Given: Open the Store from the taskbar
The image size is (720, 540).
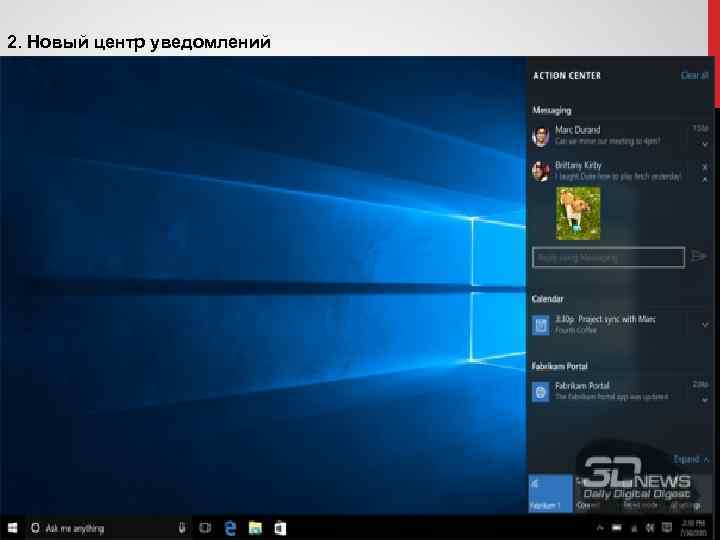Looking at the screenshot, I should pyautogui.click(x=280, y=528).
